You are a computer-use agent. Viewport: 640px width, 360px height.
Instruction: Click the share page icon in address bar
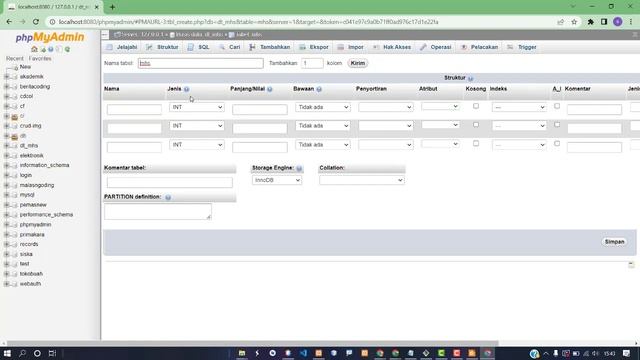[560, 22]
